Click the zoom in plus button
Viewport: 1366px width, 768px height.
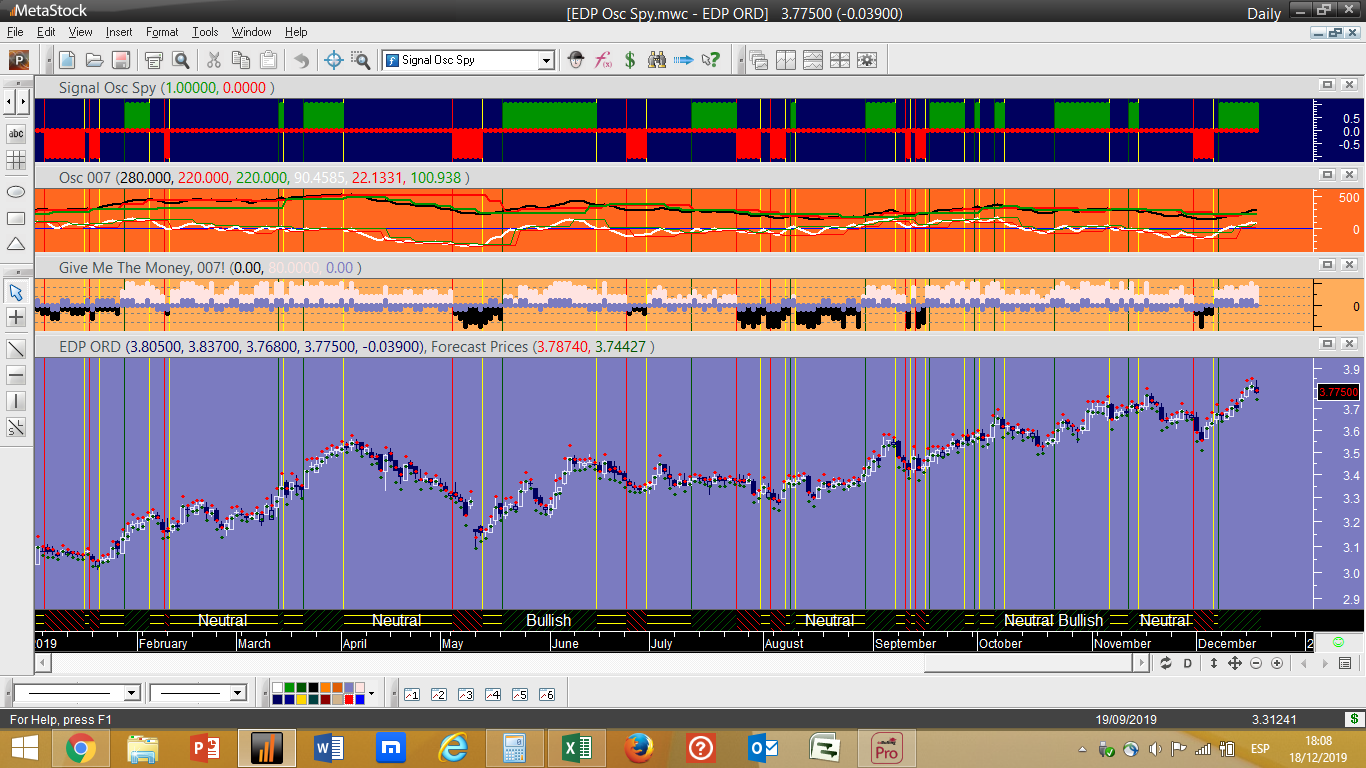tap(1277, 663)
